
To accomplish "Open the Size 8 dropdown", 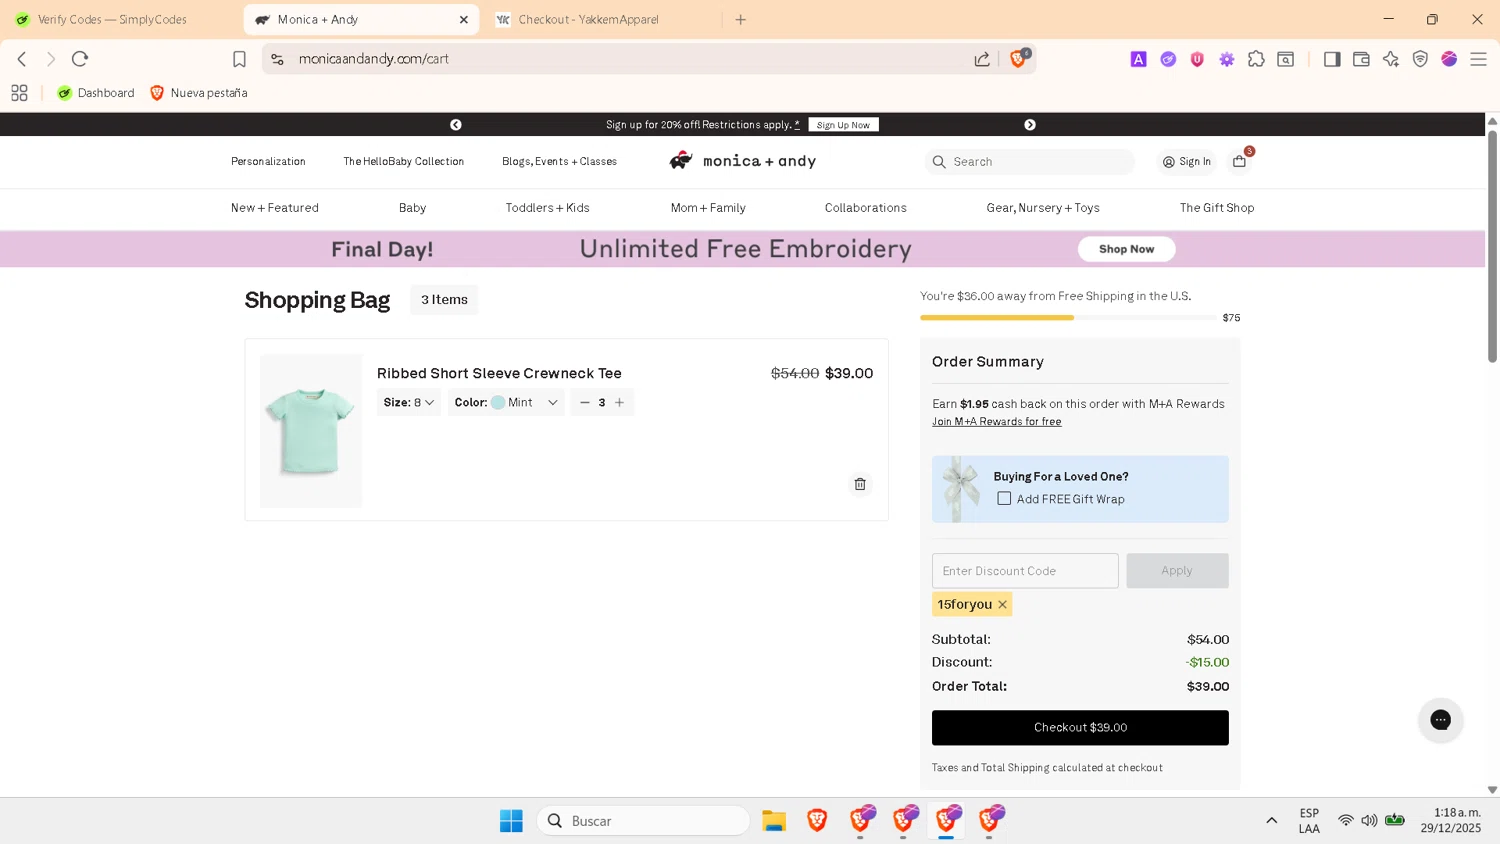I will (409, 402).
